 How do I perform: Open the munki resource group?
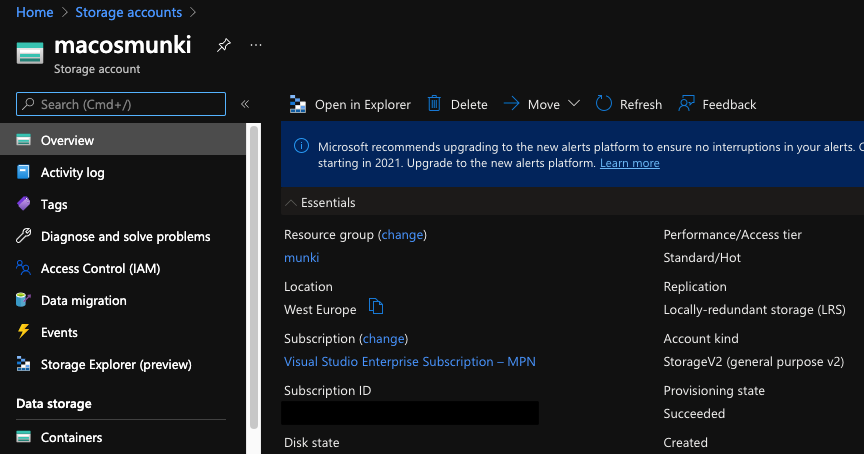pos(301,257)
